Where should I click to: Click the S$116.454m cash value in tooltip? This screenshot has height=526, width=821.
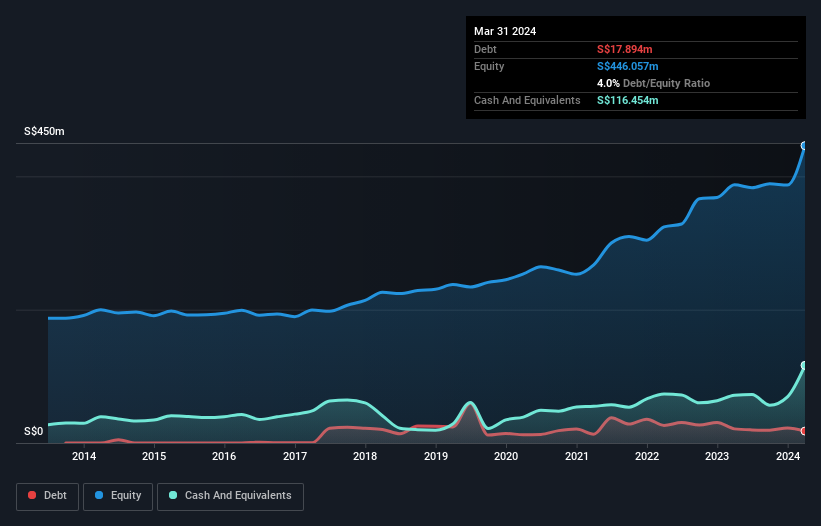[628, 100]
